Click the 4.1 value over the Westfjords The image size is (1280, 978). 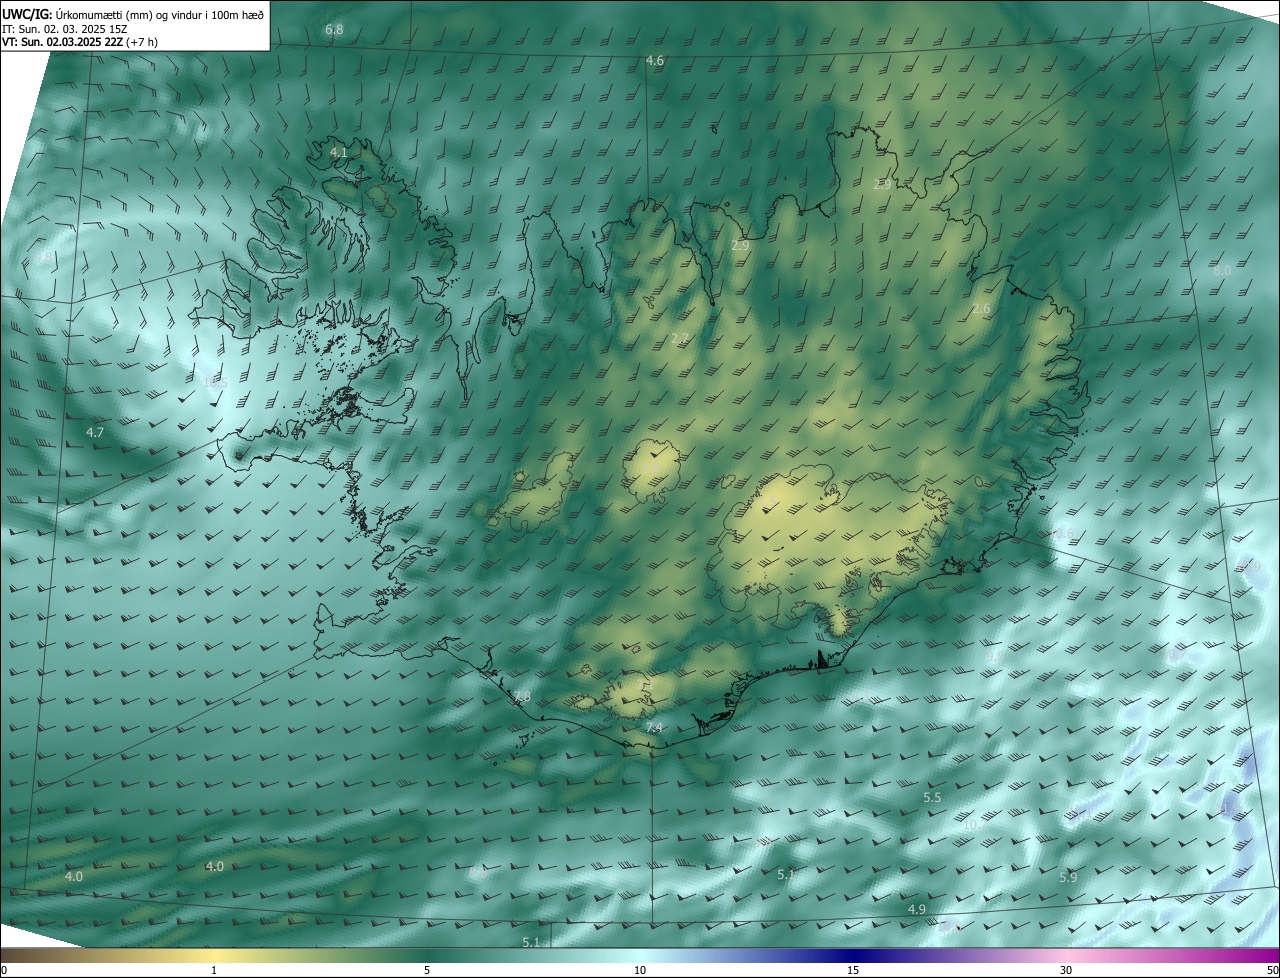(338, 152)
